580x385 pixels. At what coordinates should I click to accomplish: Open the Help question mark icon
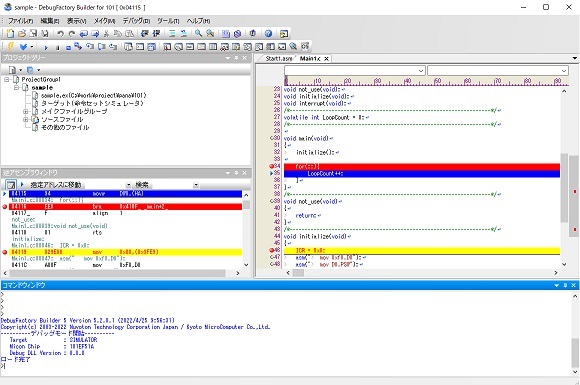coord(268,34)
